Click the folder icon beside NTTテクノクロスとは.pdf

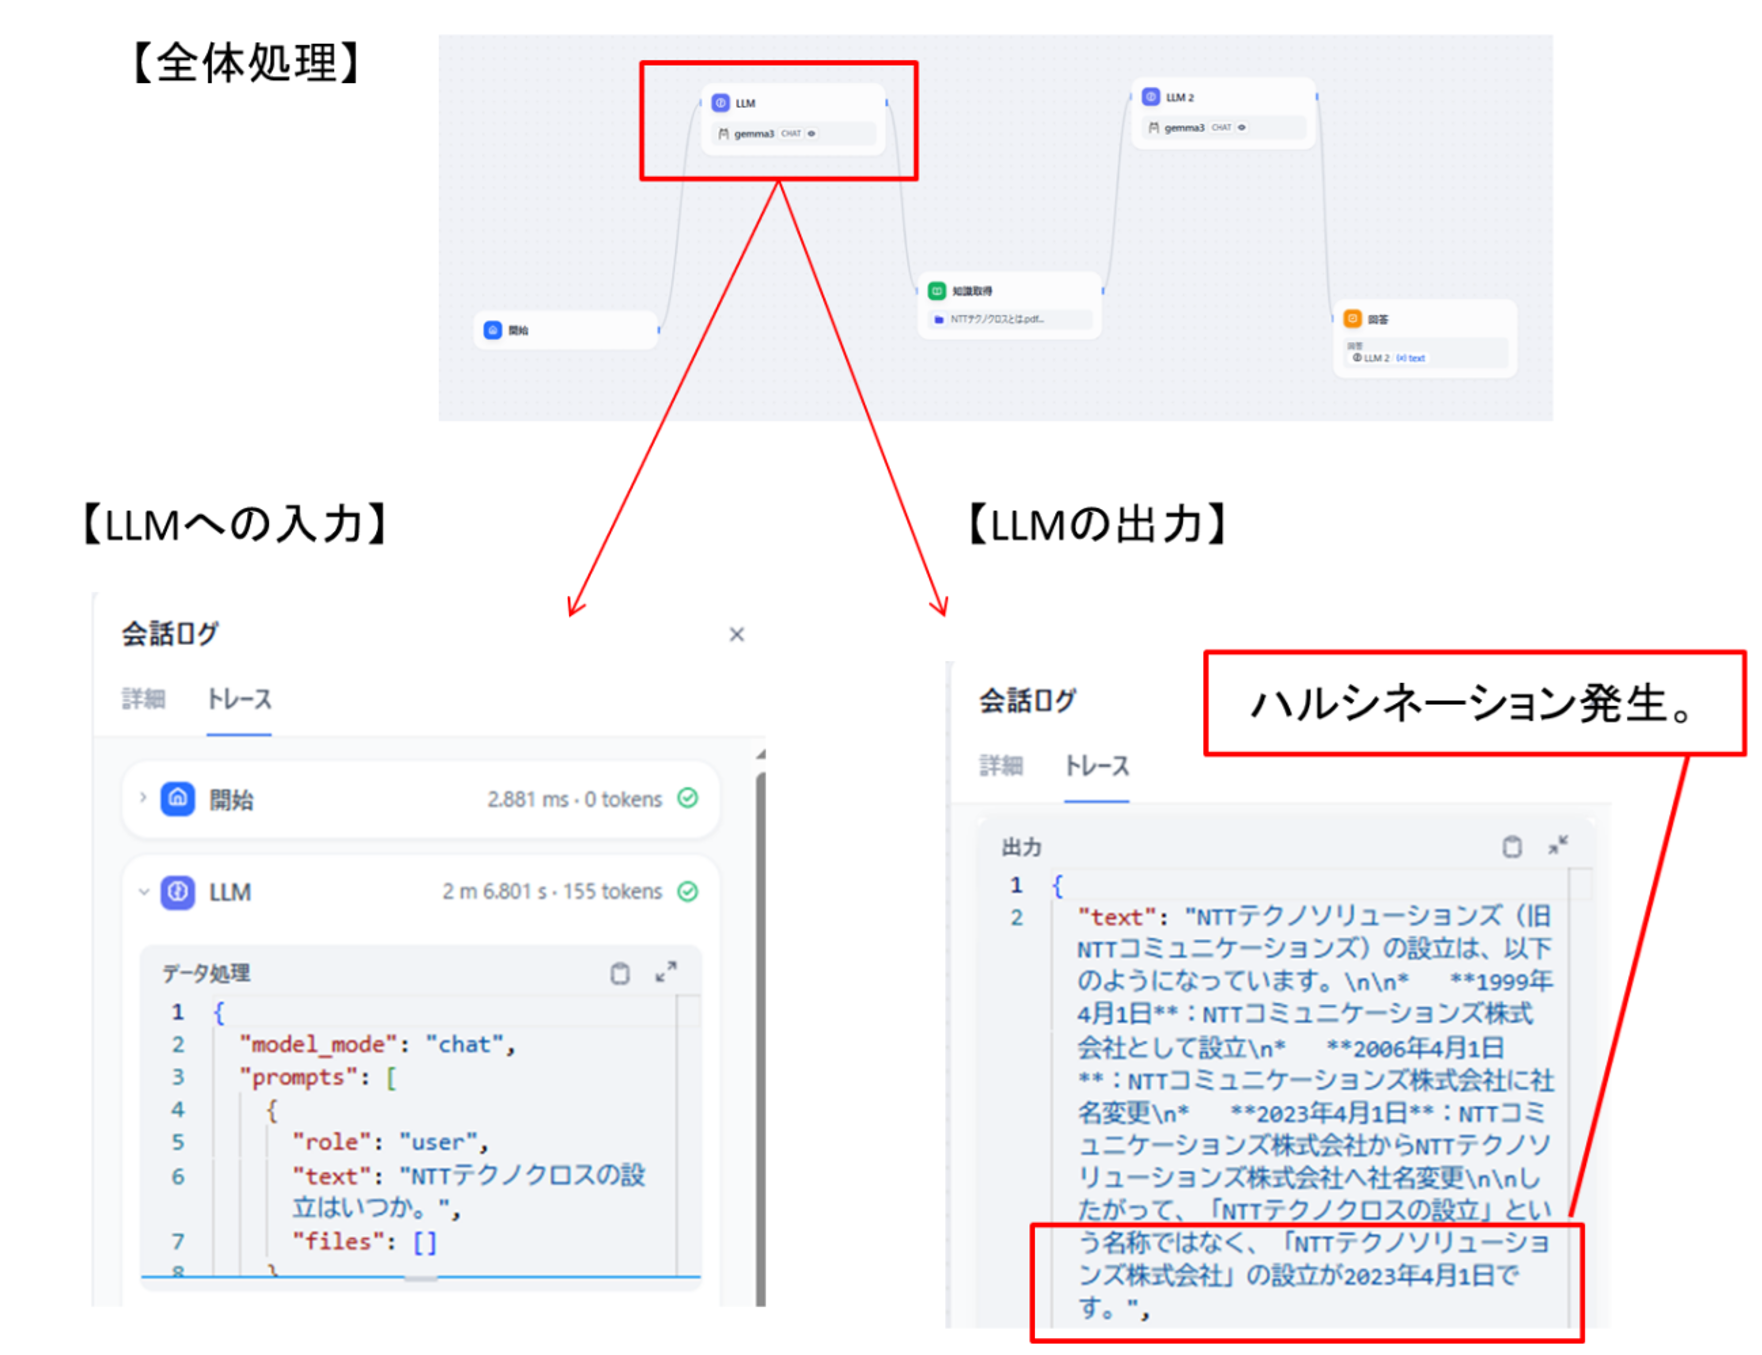[x=938, y=320]
